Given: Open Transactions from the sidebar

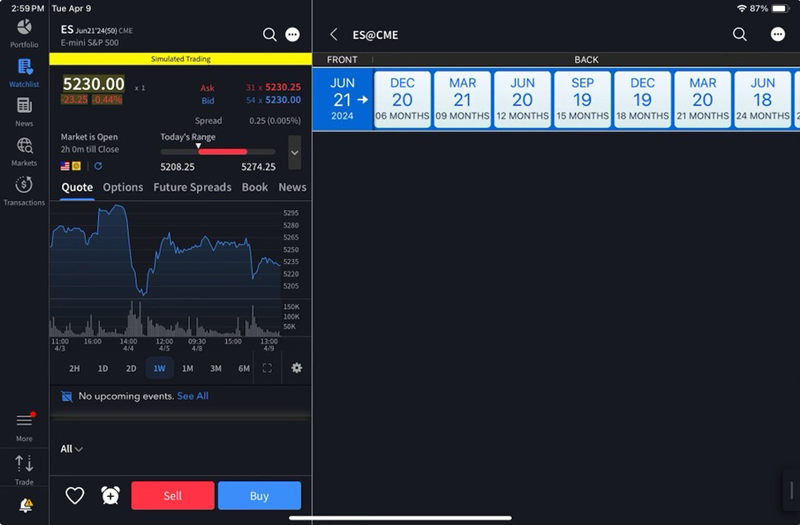Looking at the screenshot, I should coord(24,190).
